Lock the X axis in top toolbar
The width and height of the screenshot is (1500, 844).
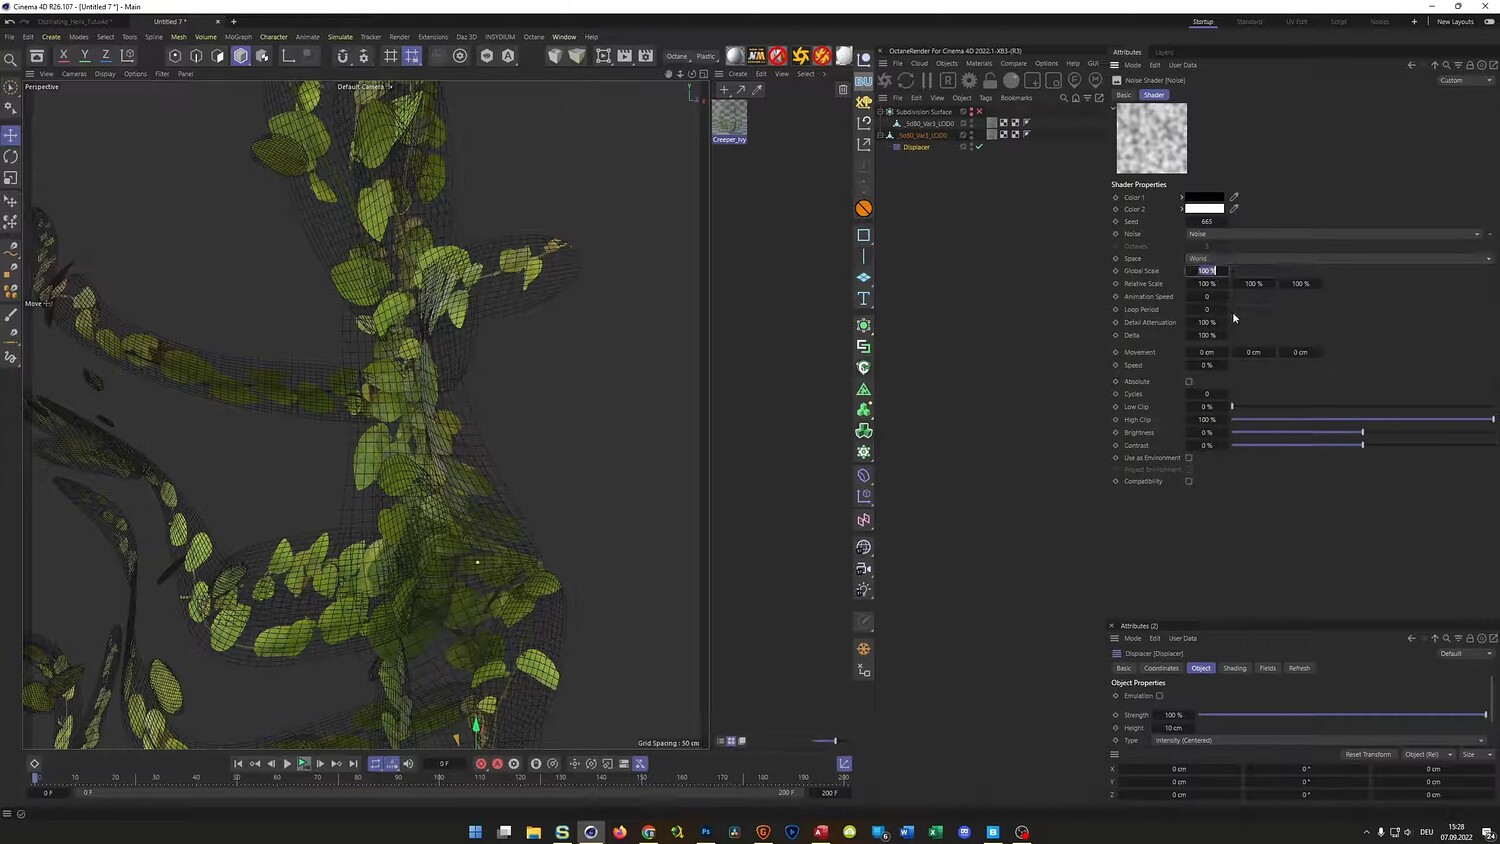[64, 56]
